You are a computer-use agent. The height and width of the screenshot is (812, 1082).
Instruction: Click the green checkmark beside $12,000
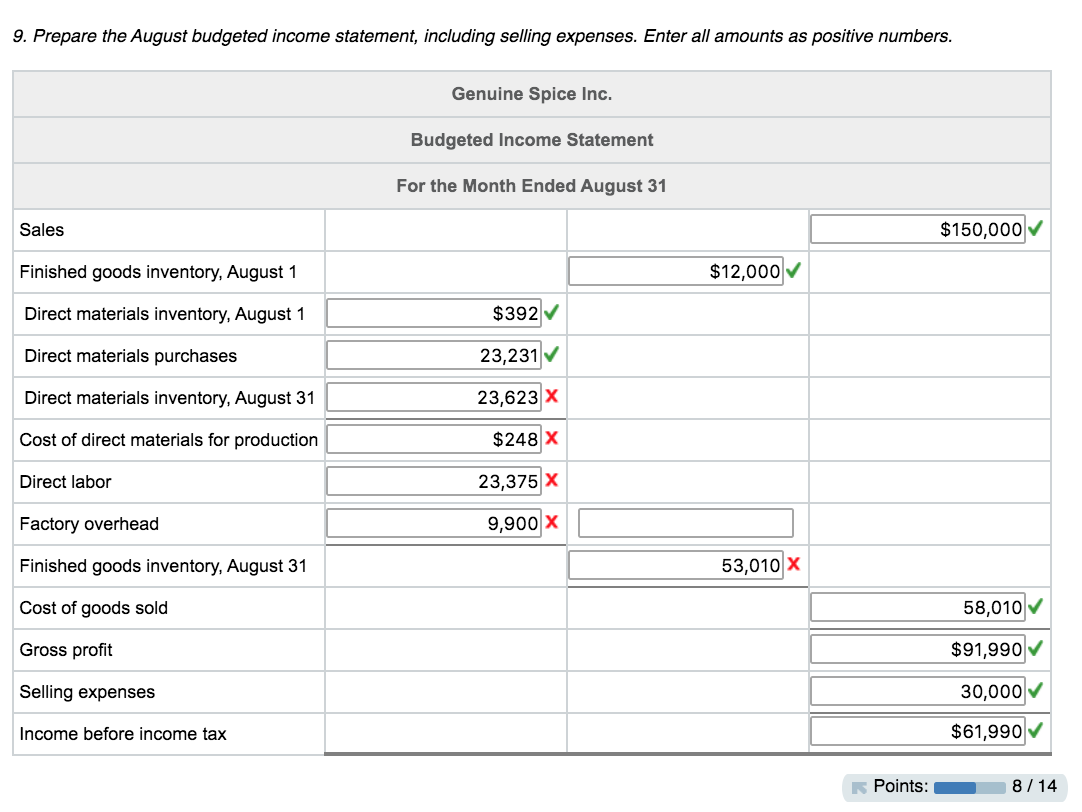793,270
